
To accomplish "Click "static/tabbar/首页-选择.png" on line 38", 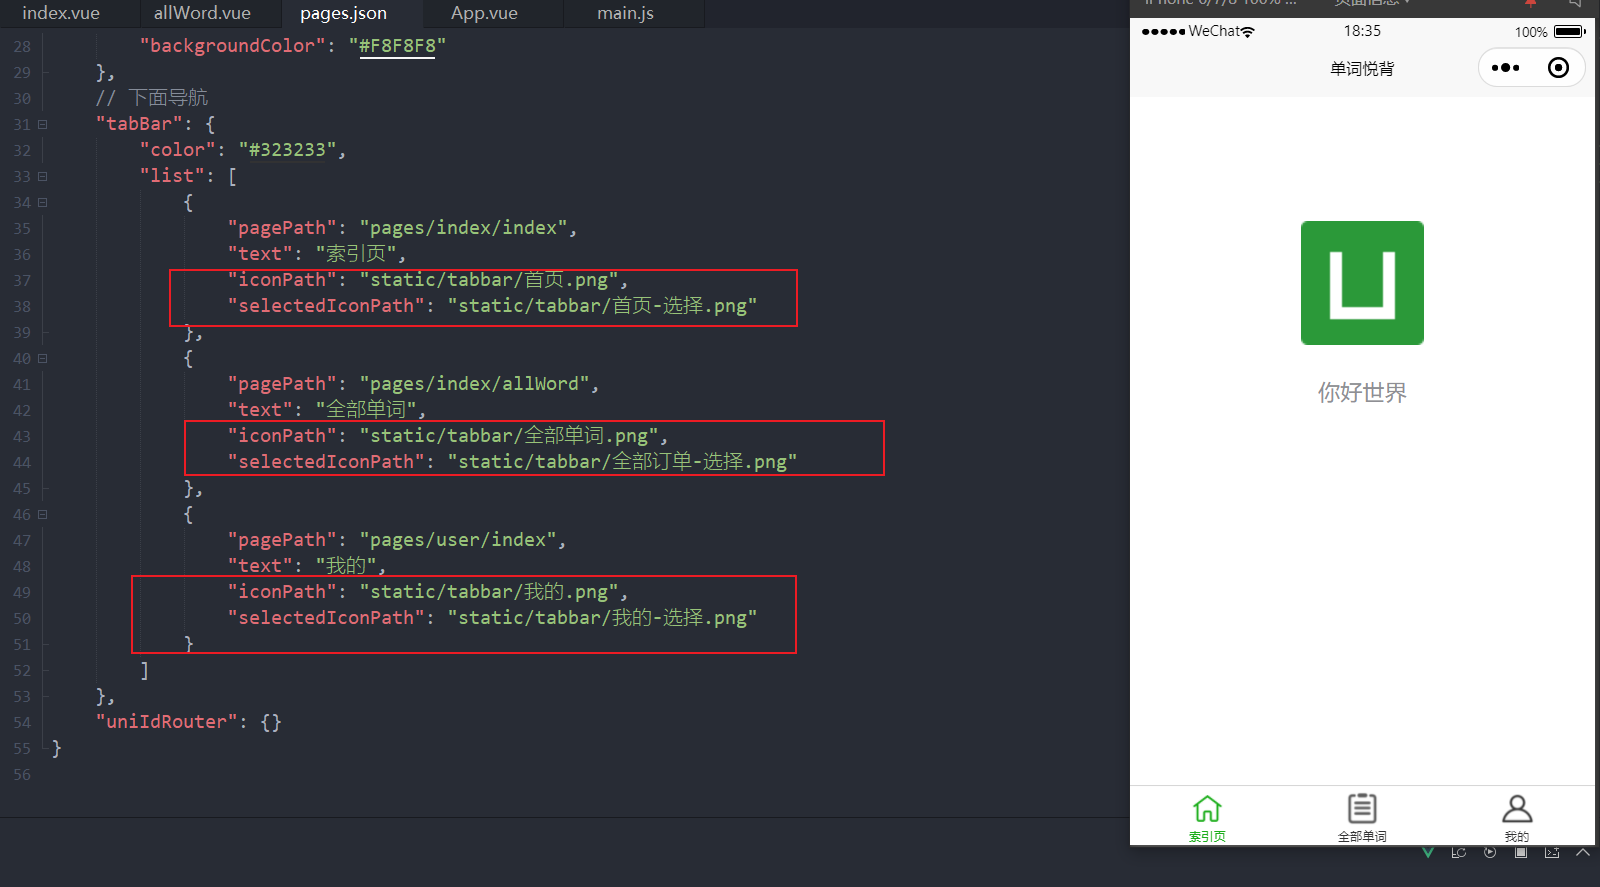I will point(602,306).
